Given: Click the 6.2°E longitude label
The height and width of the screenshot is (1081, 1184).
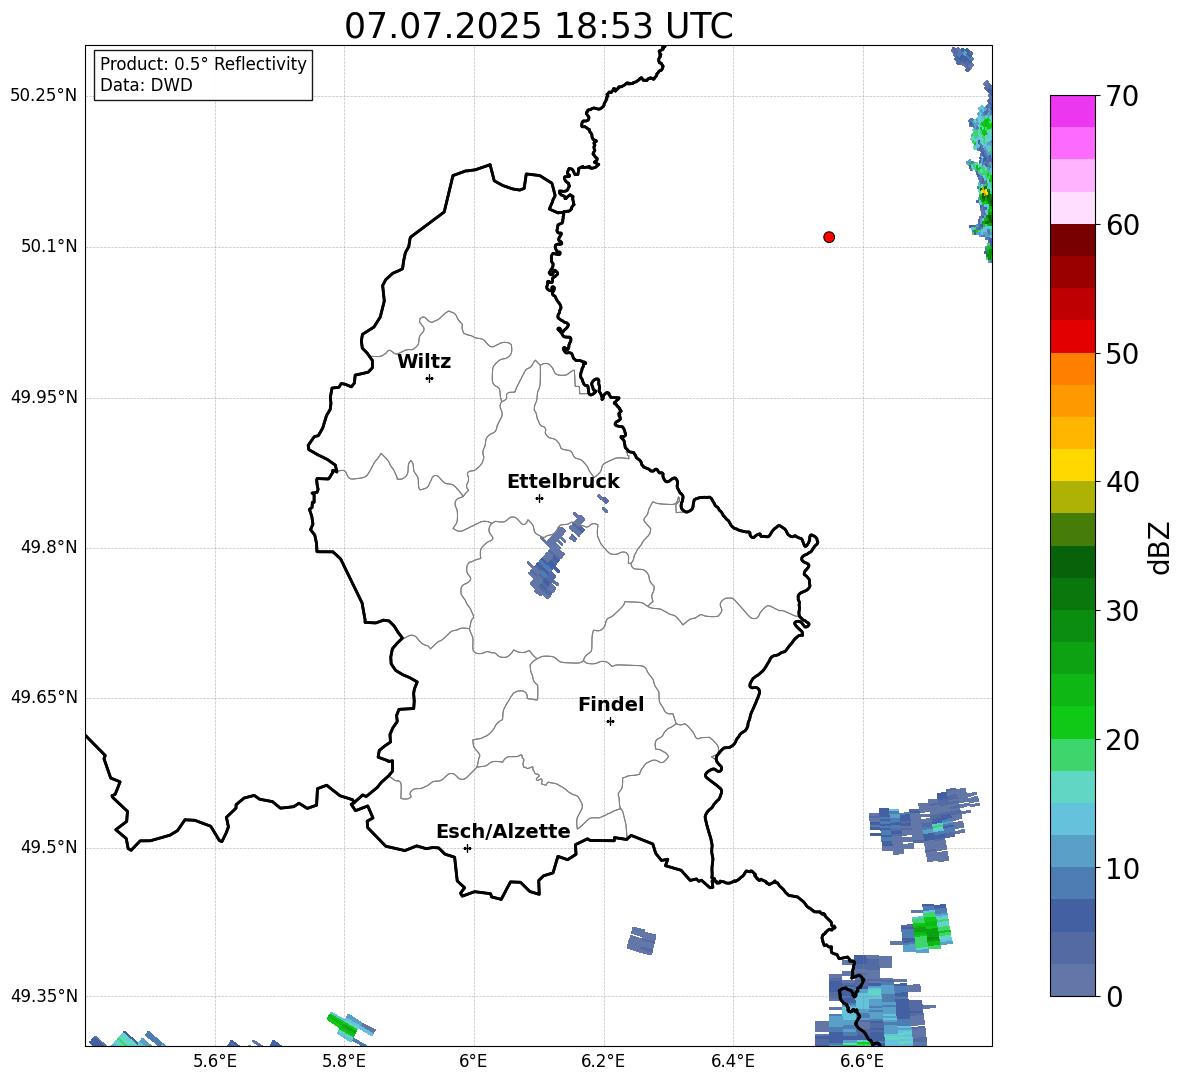Looking at the screenshot, I should coord(603,1061).
